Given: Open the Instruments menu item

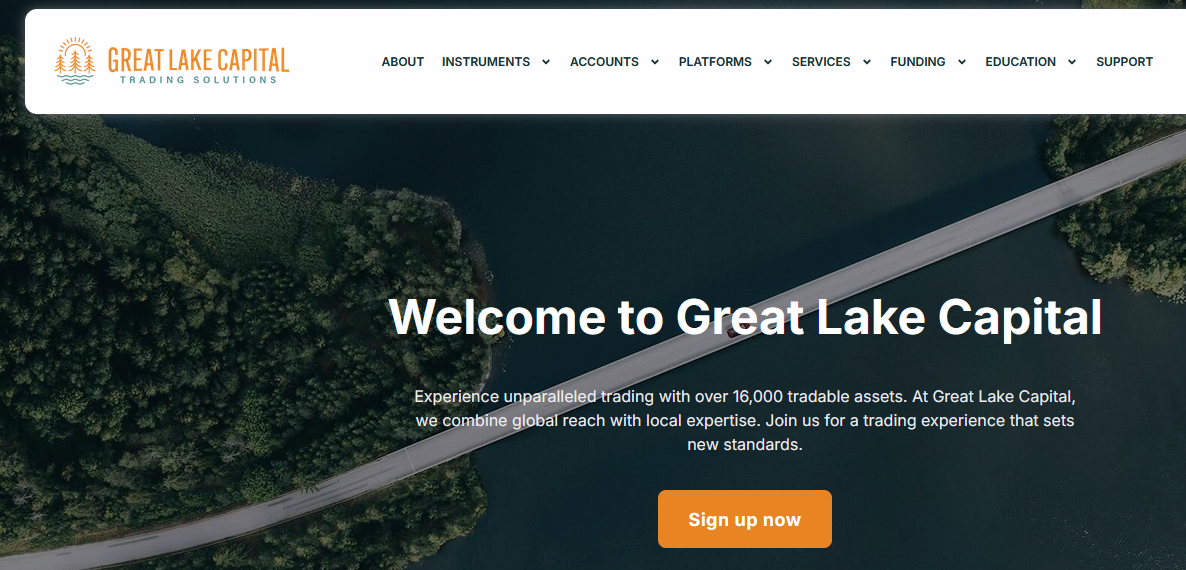Looking at the screenshot, I should (x=486, y=62).
